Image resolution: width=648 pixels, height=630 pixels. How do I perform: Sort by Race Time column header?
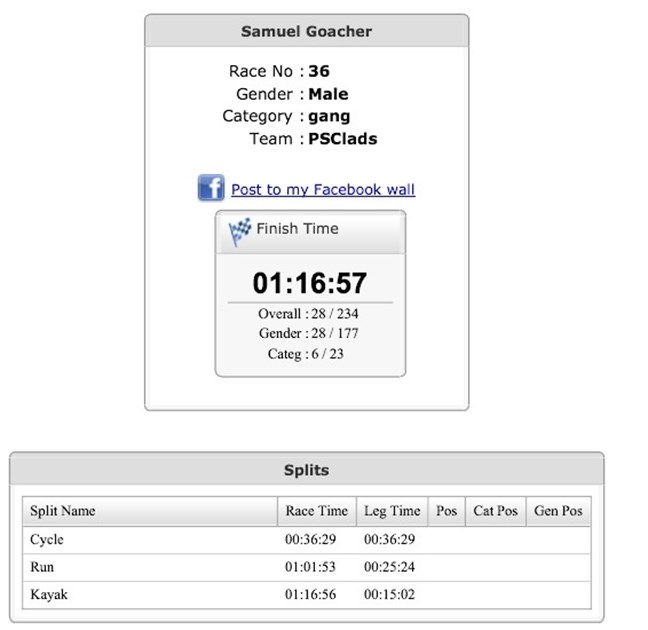pos(316,511)
